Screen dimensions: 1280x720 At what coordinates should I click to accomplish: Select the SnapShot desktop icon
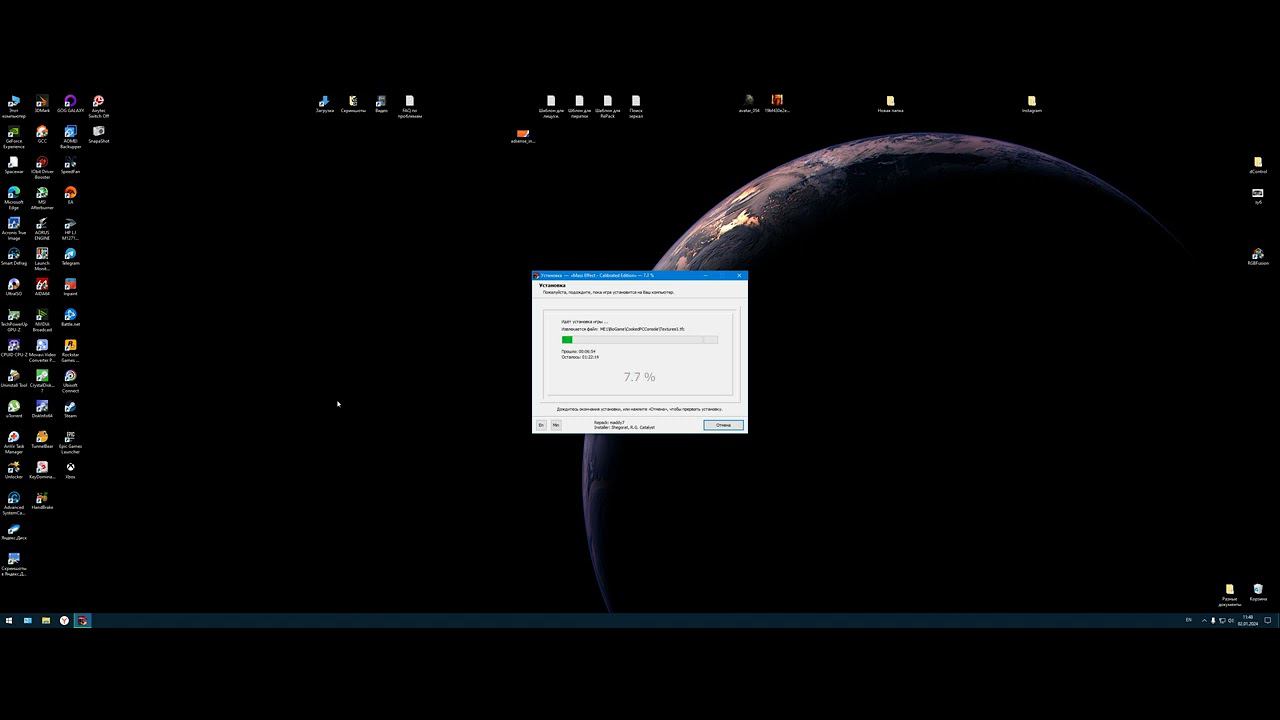click(x=98, y=135)
